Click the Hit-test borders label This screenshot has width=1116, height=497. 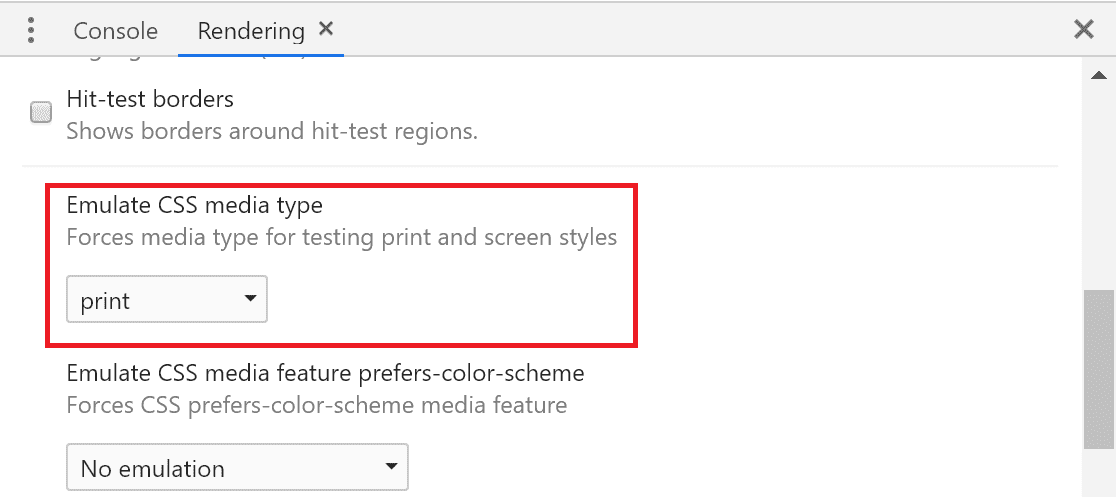click(150, 99)
